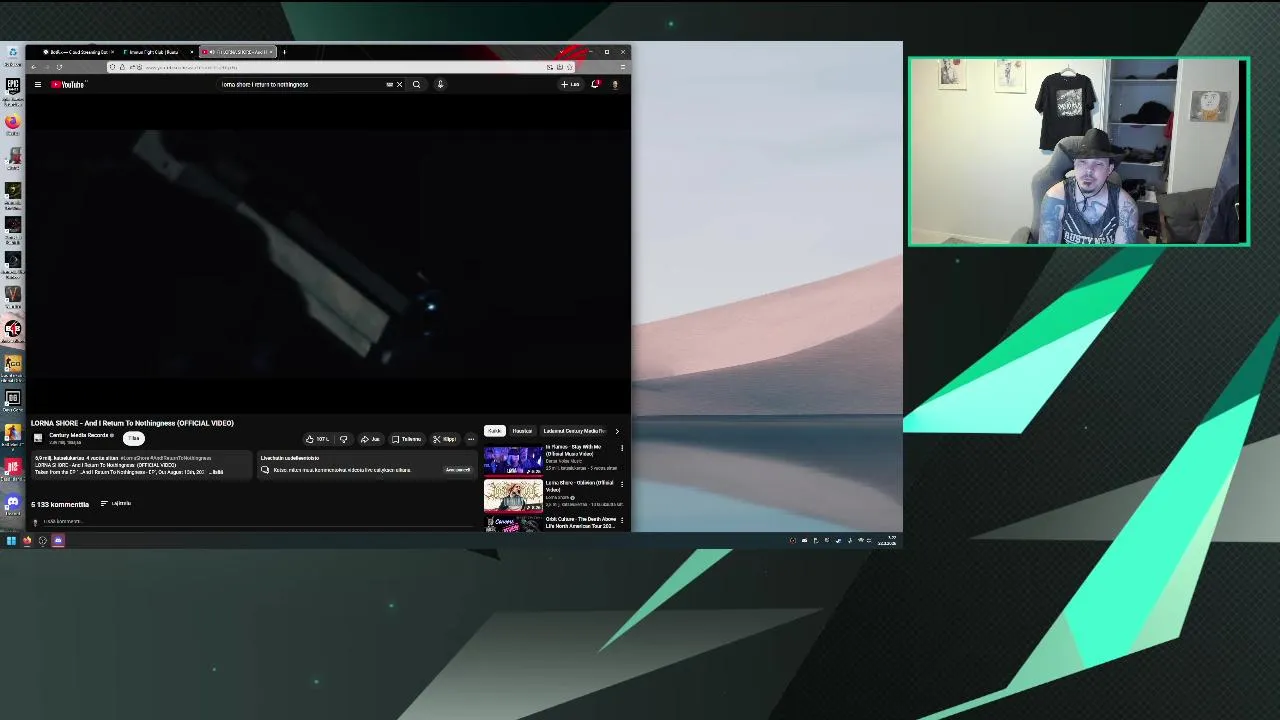Open a new browser tab
This screenshot has width=1280, height=720.
284,52
